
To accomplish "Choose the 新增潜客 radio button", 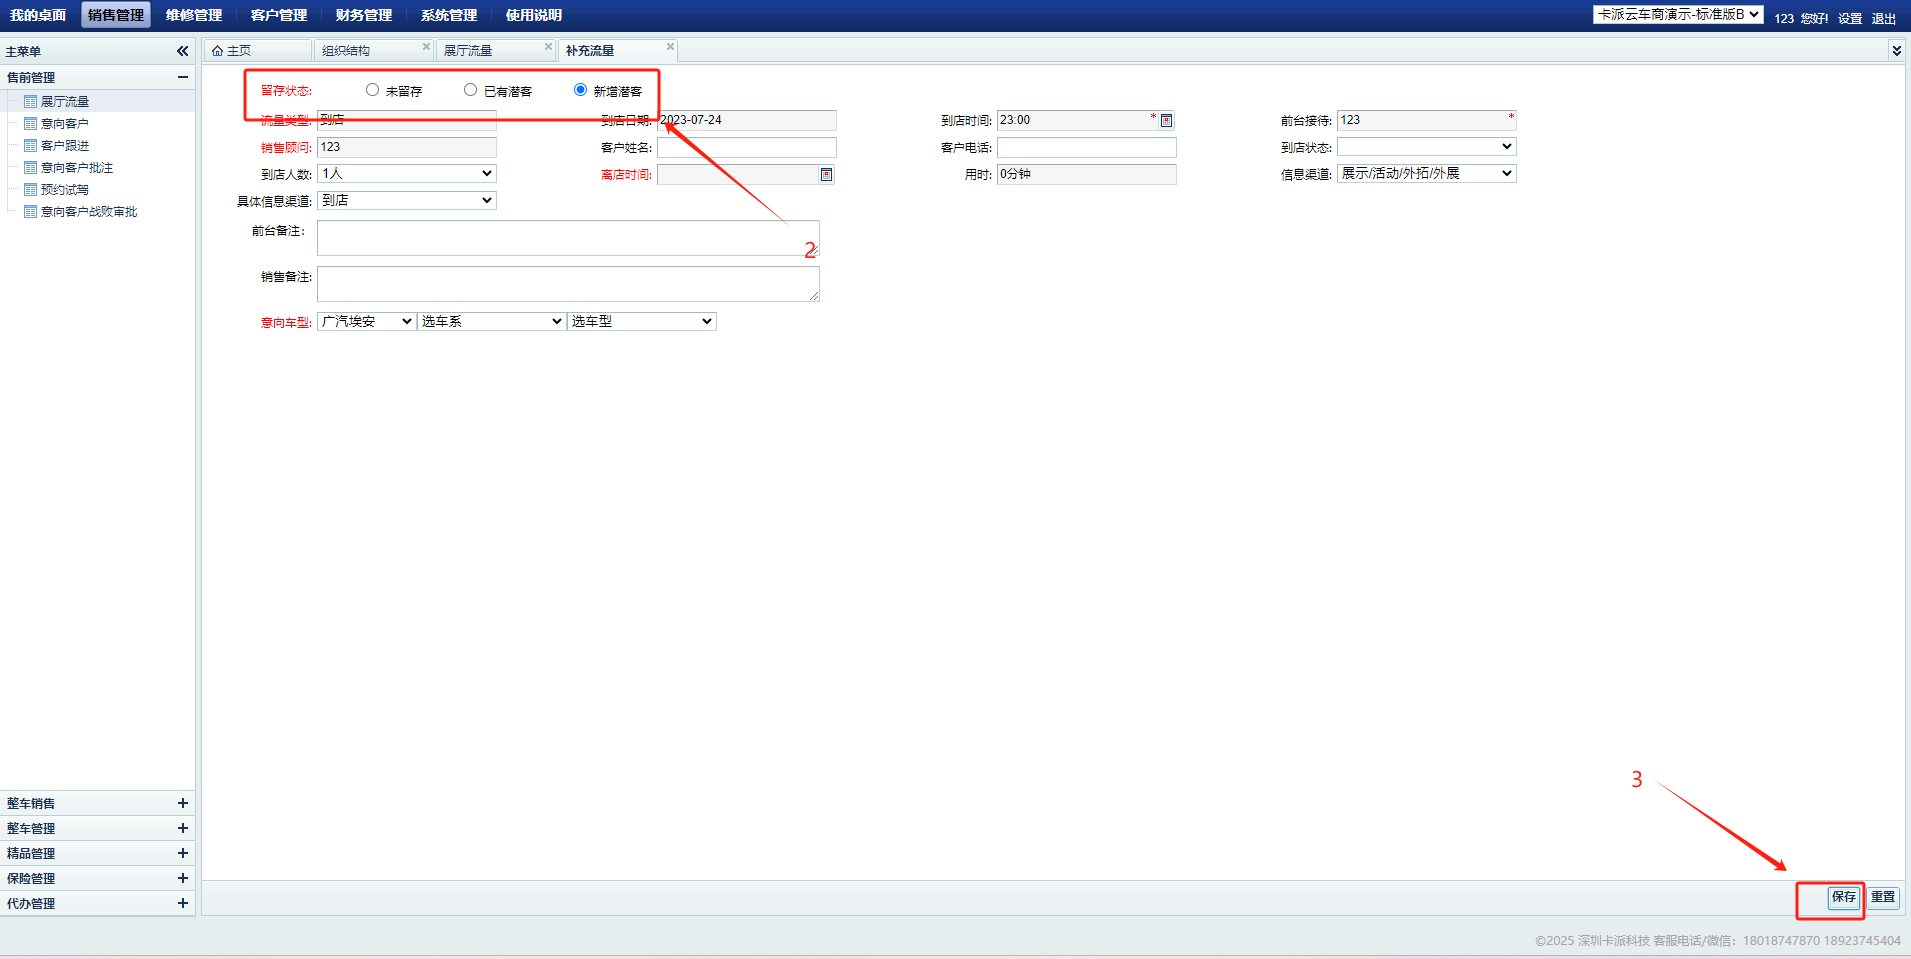I will point(580,90).
